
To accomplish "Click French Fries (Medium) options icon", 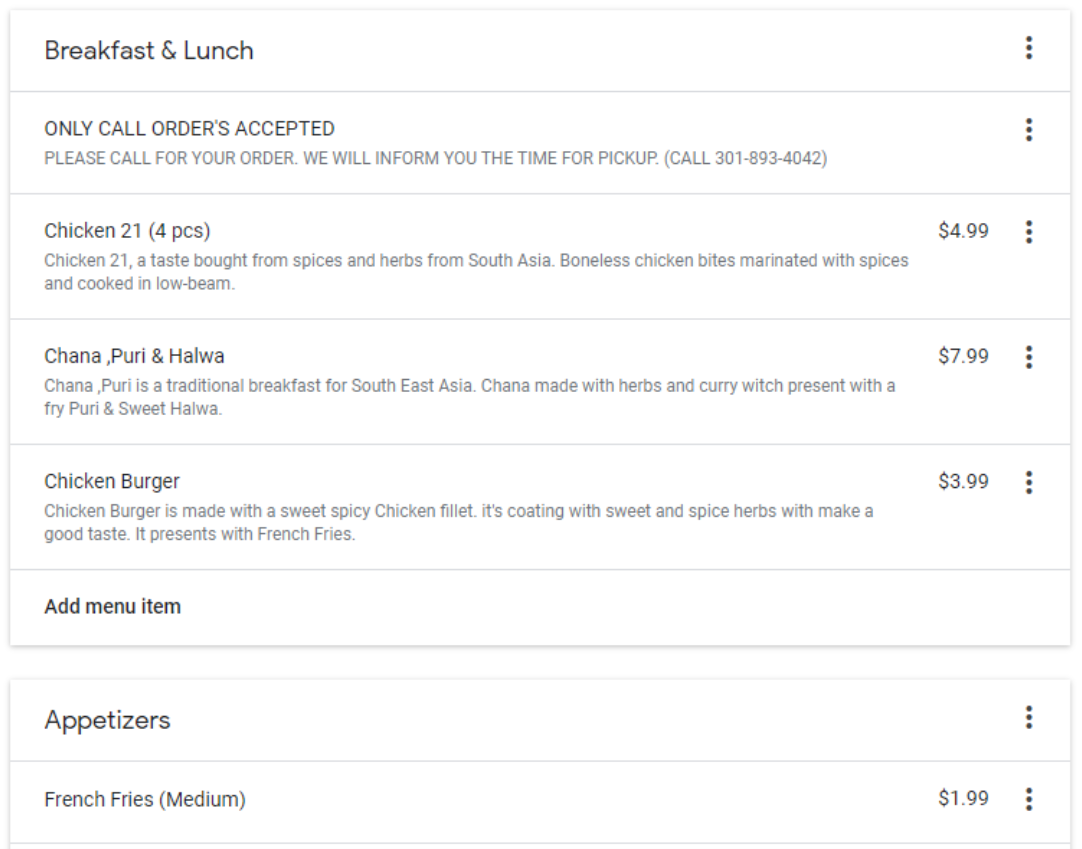I will click(1028, 799).
